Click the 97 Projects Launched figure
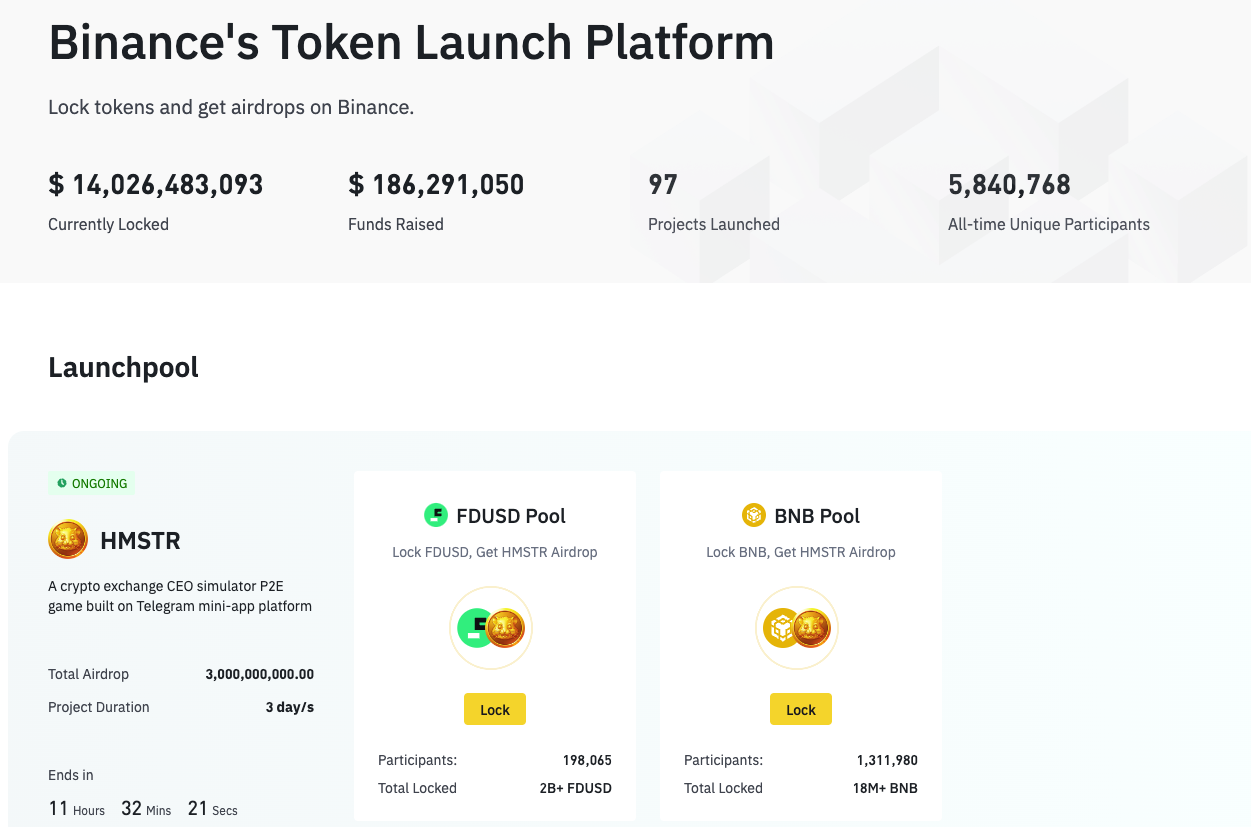The width and height of the screenshot is (1251, 827). click(x=663, y=185)
